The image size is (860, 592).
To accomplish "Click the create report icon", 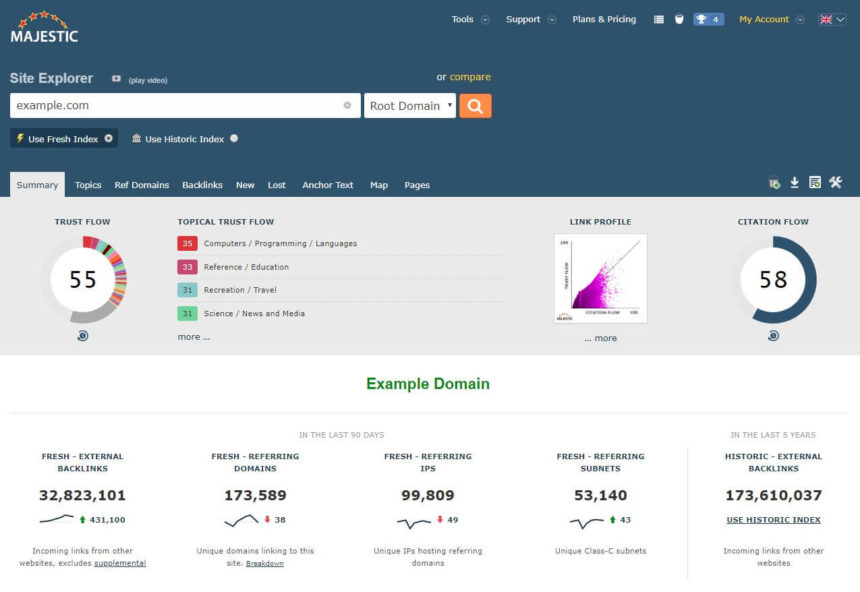I will click(815, 183).
